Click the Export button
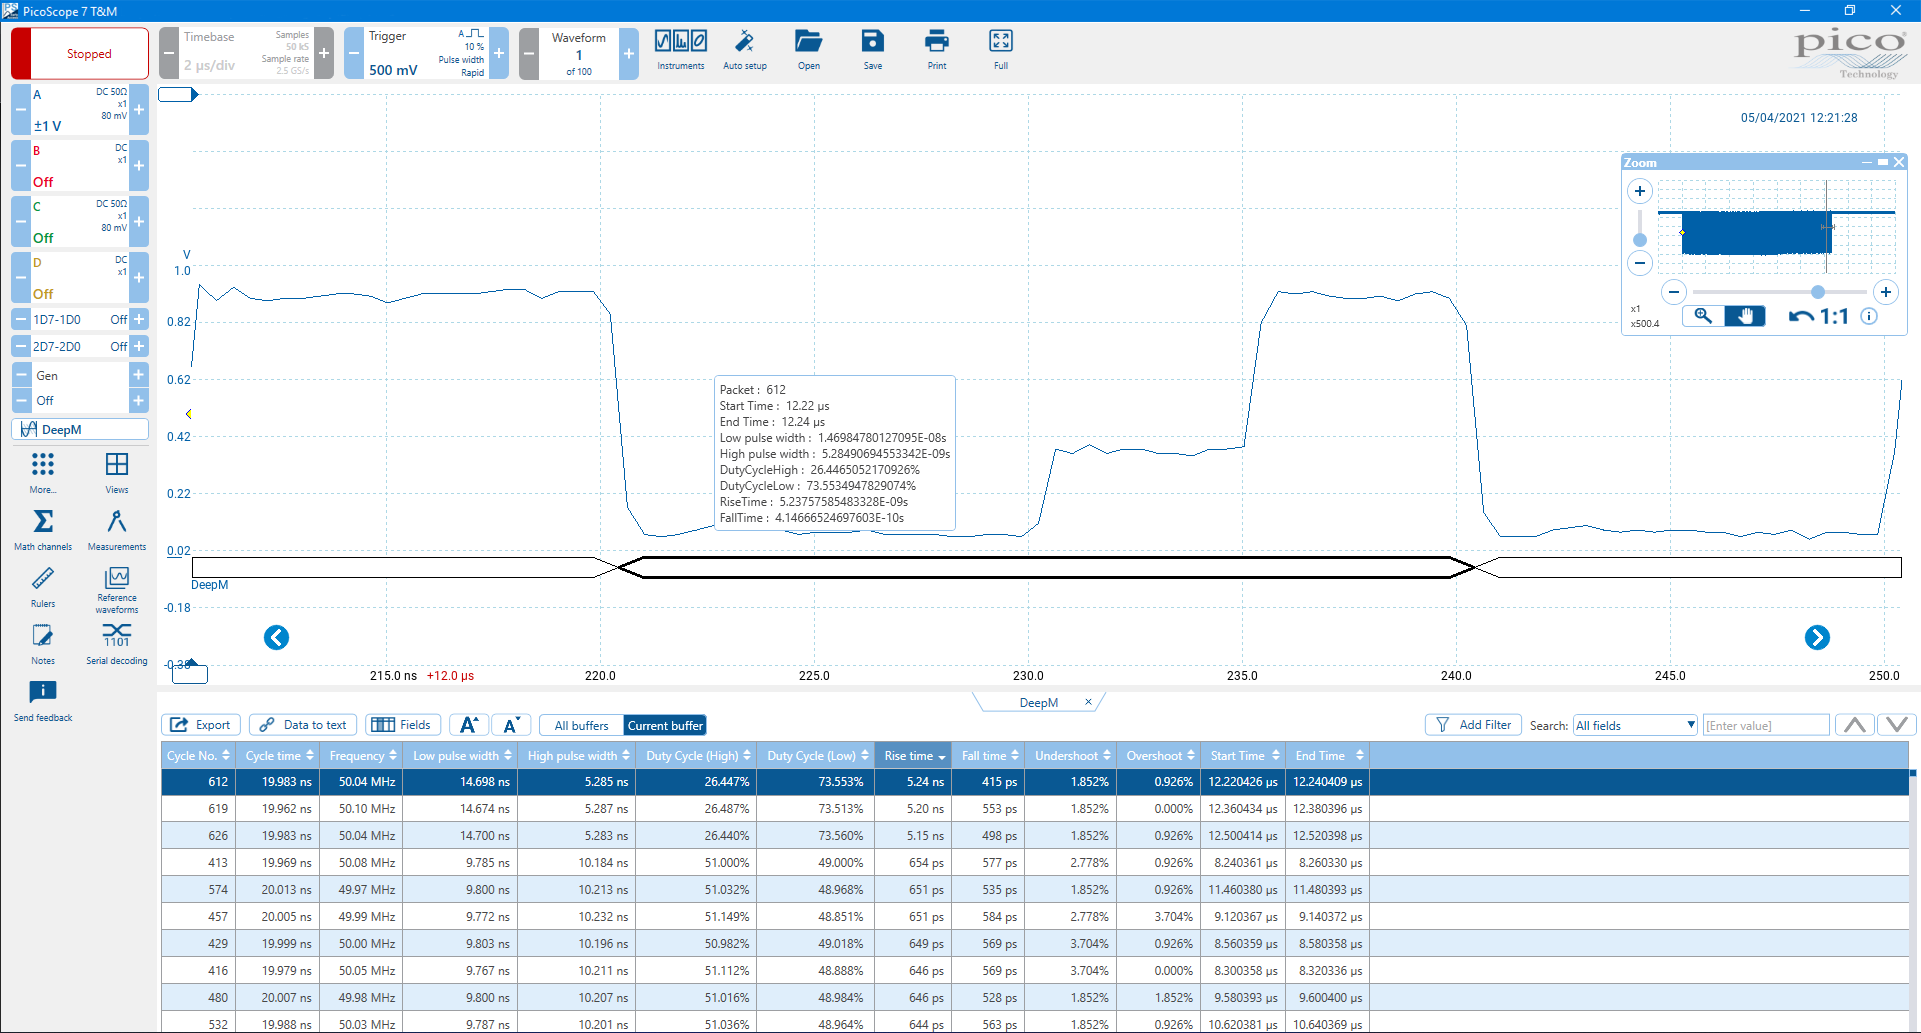This screenshot has height=1033, width=1921. pos(201,725)
